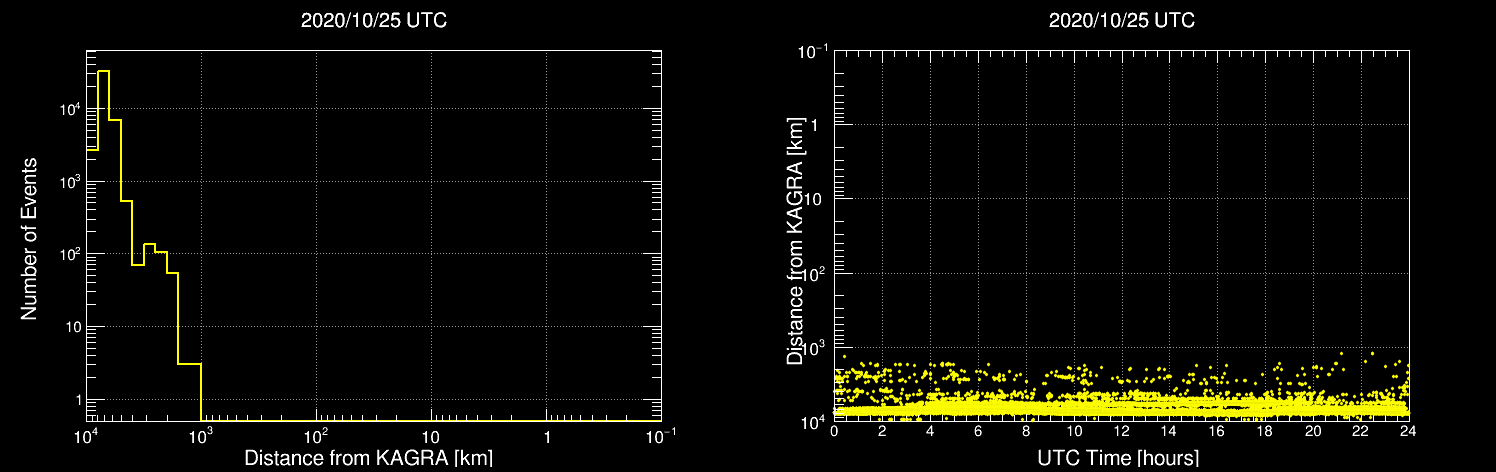
Task: Click the 10^2 tick on Number of Events axis
Action: (x=68, y=253)
